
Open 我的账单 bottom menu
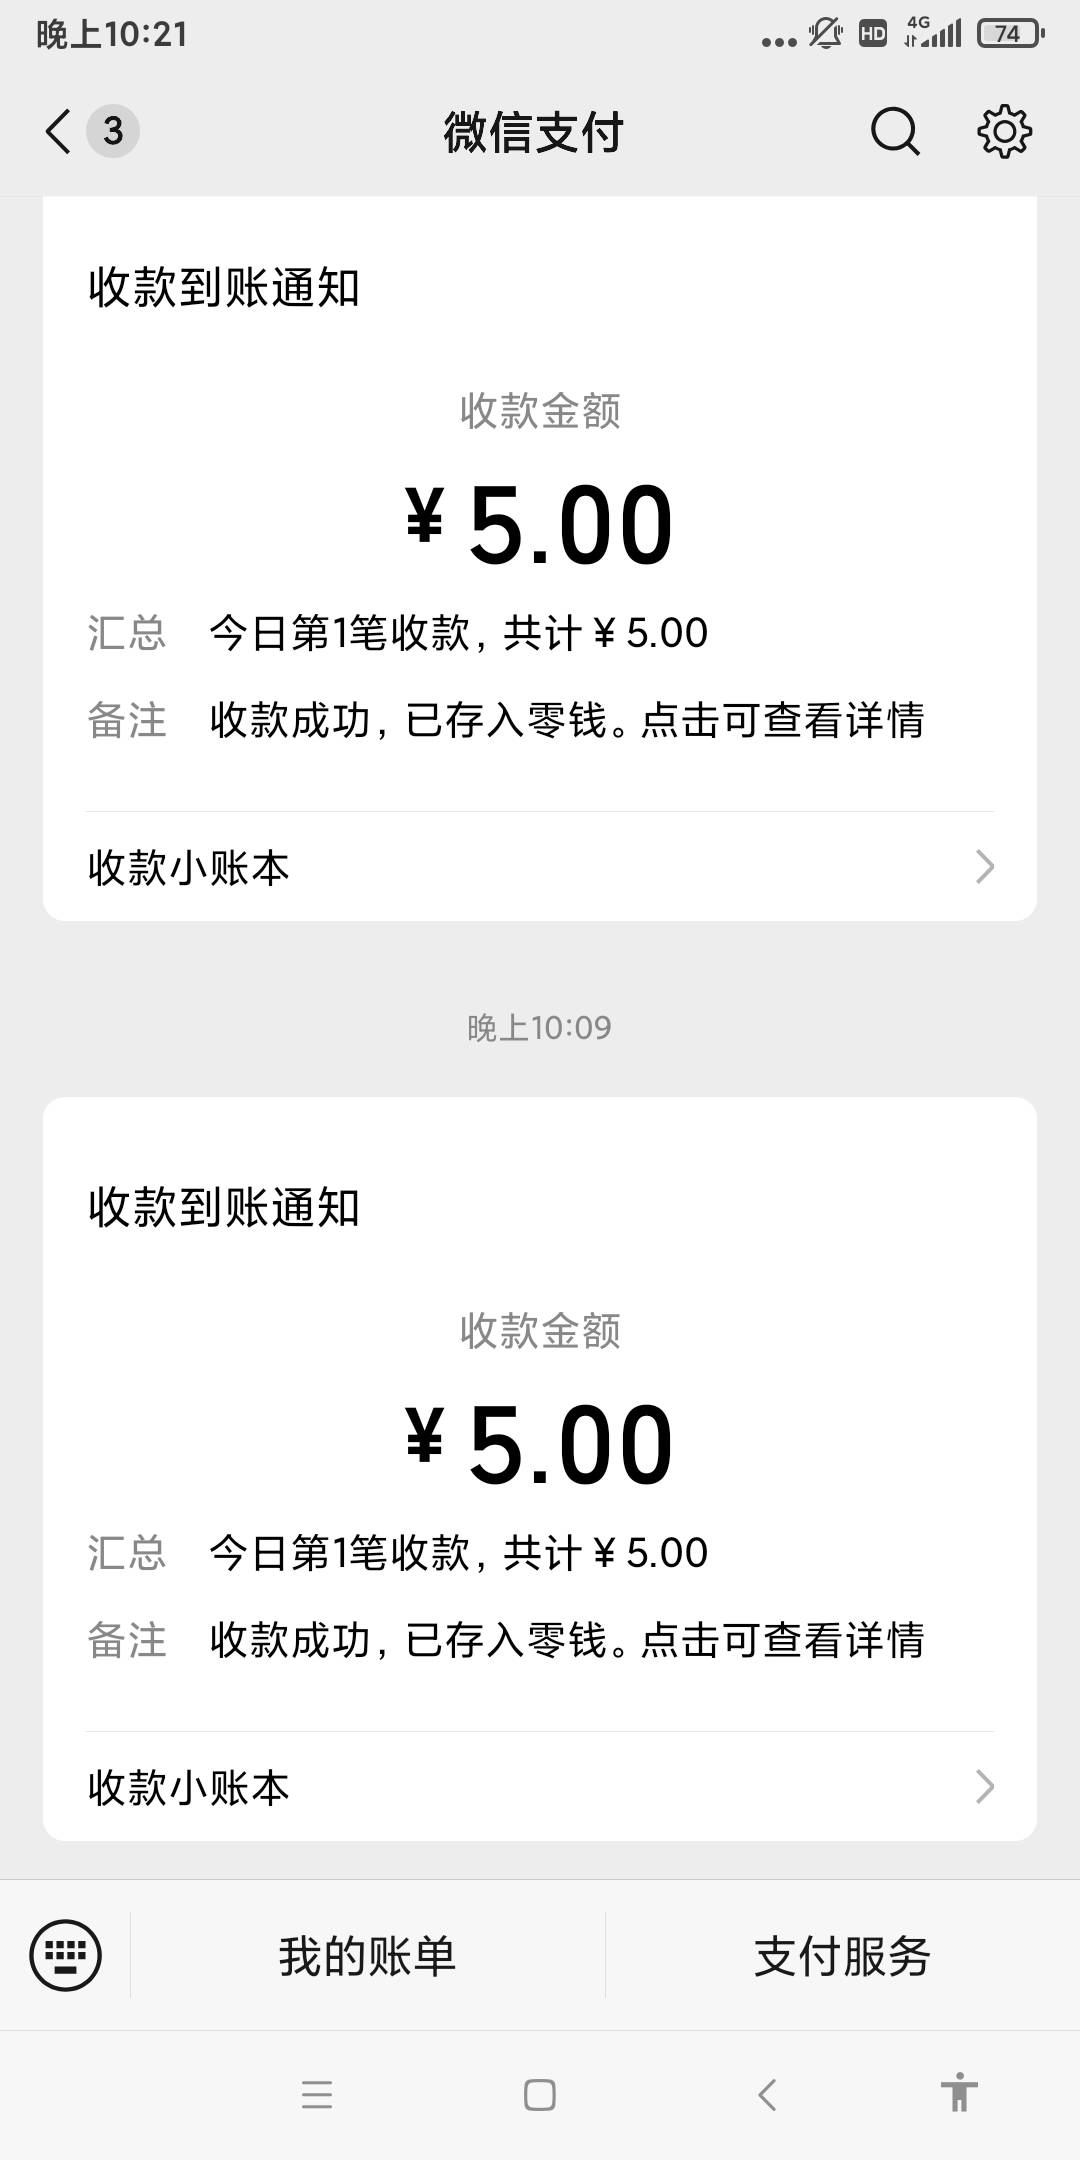coord(367,1956)
